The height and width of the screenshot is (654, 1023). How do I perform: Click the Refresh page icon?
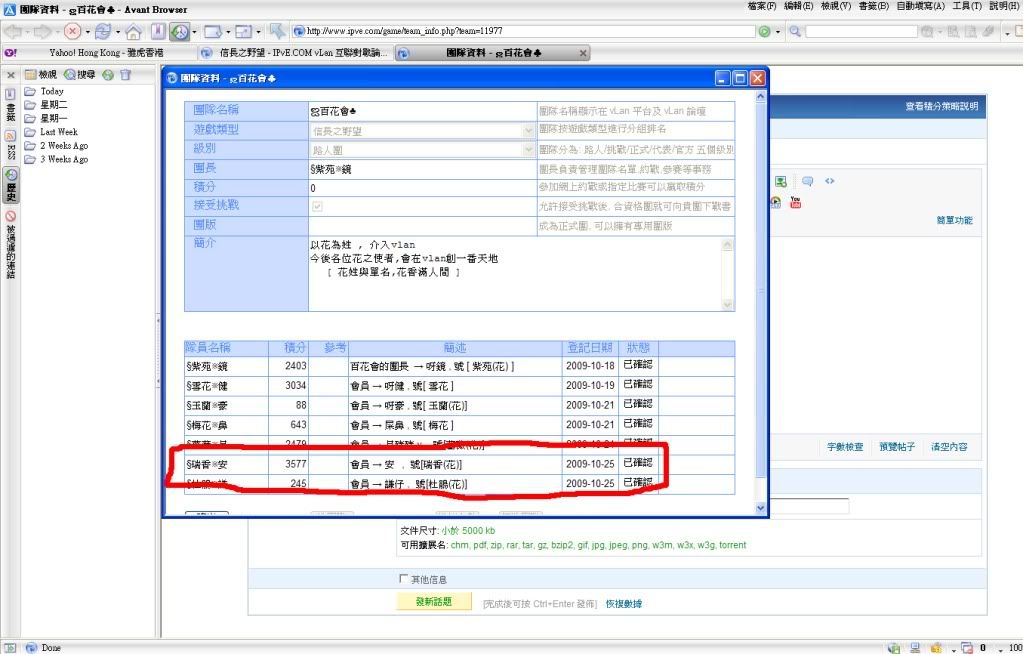(102, 32)
